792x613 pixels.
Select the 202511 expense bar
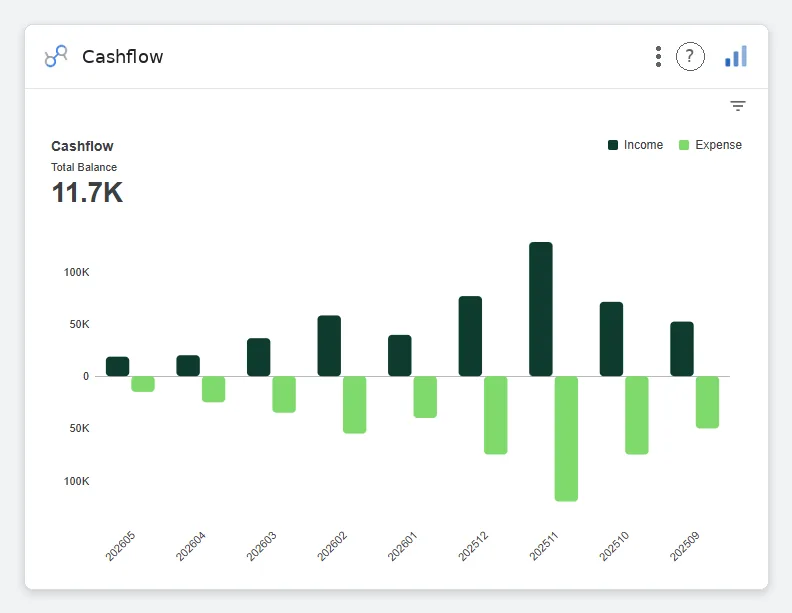click(566, 439)
